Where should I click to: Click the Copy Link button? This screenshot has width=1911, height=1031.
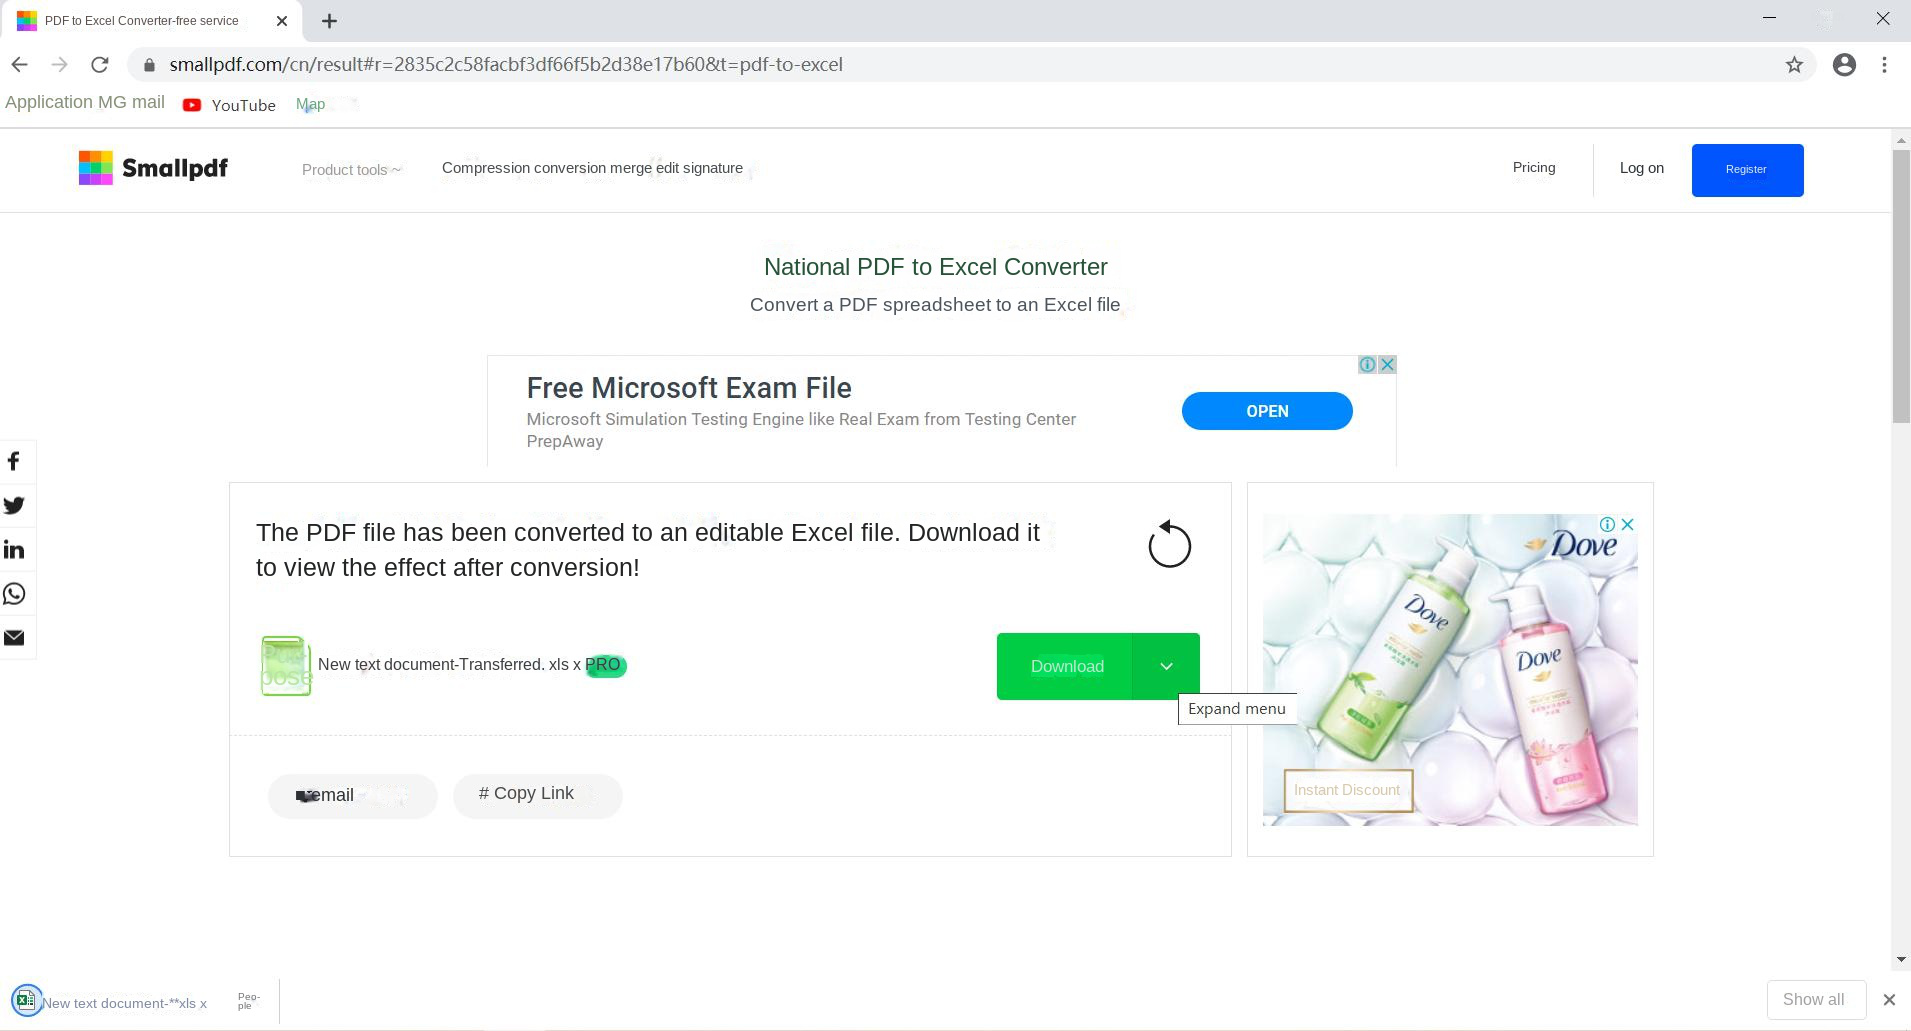[x=538, y=796]
